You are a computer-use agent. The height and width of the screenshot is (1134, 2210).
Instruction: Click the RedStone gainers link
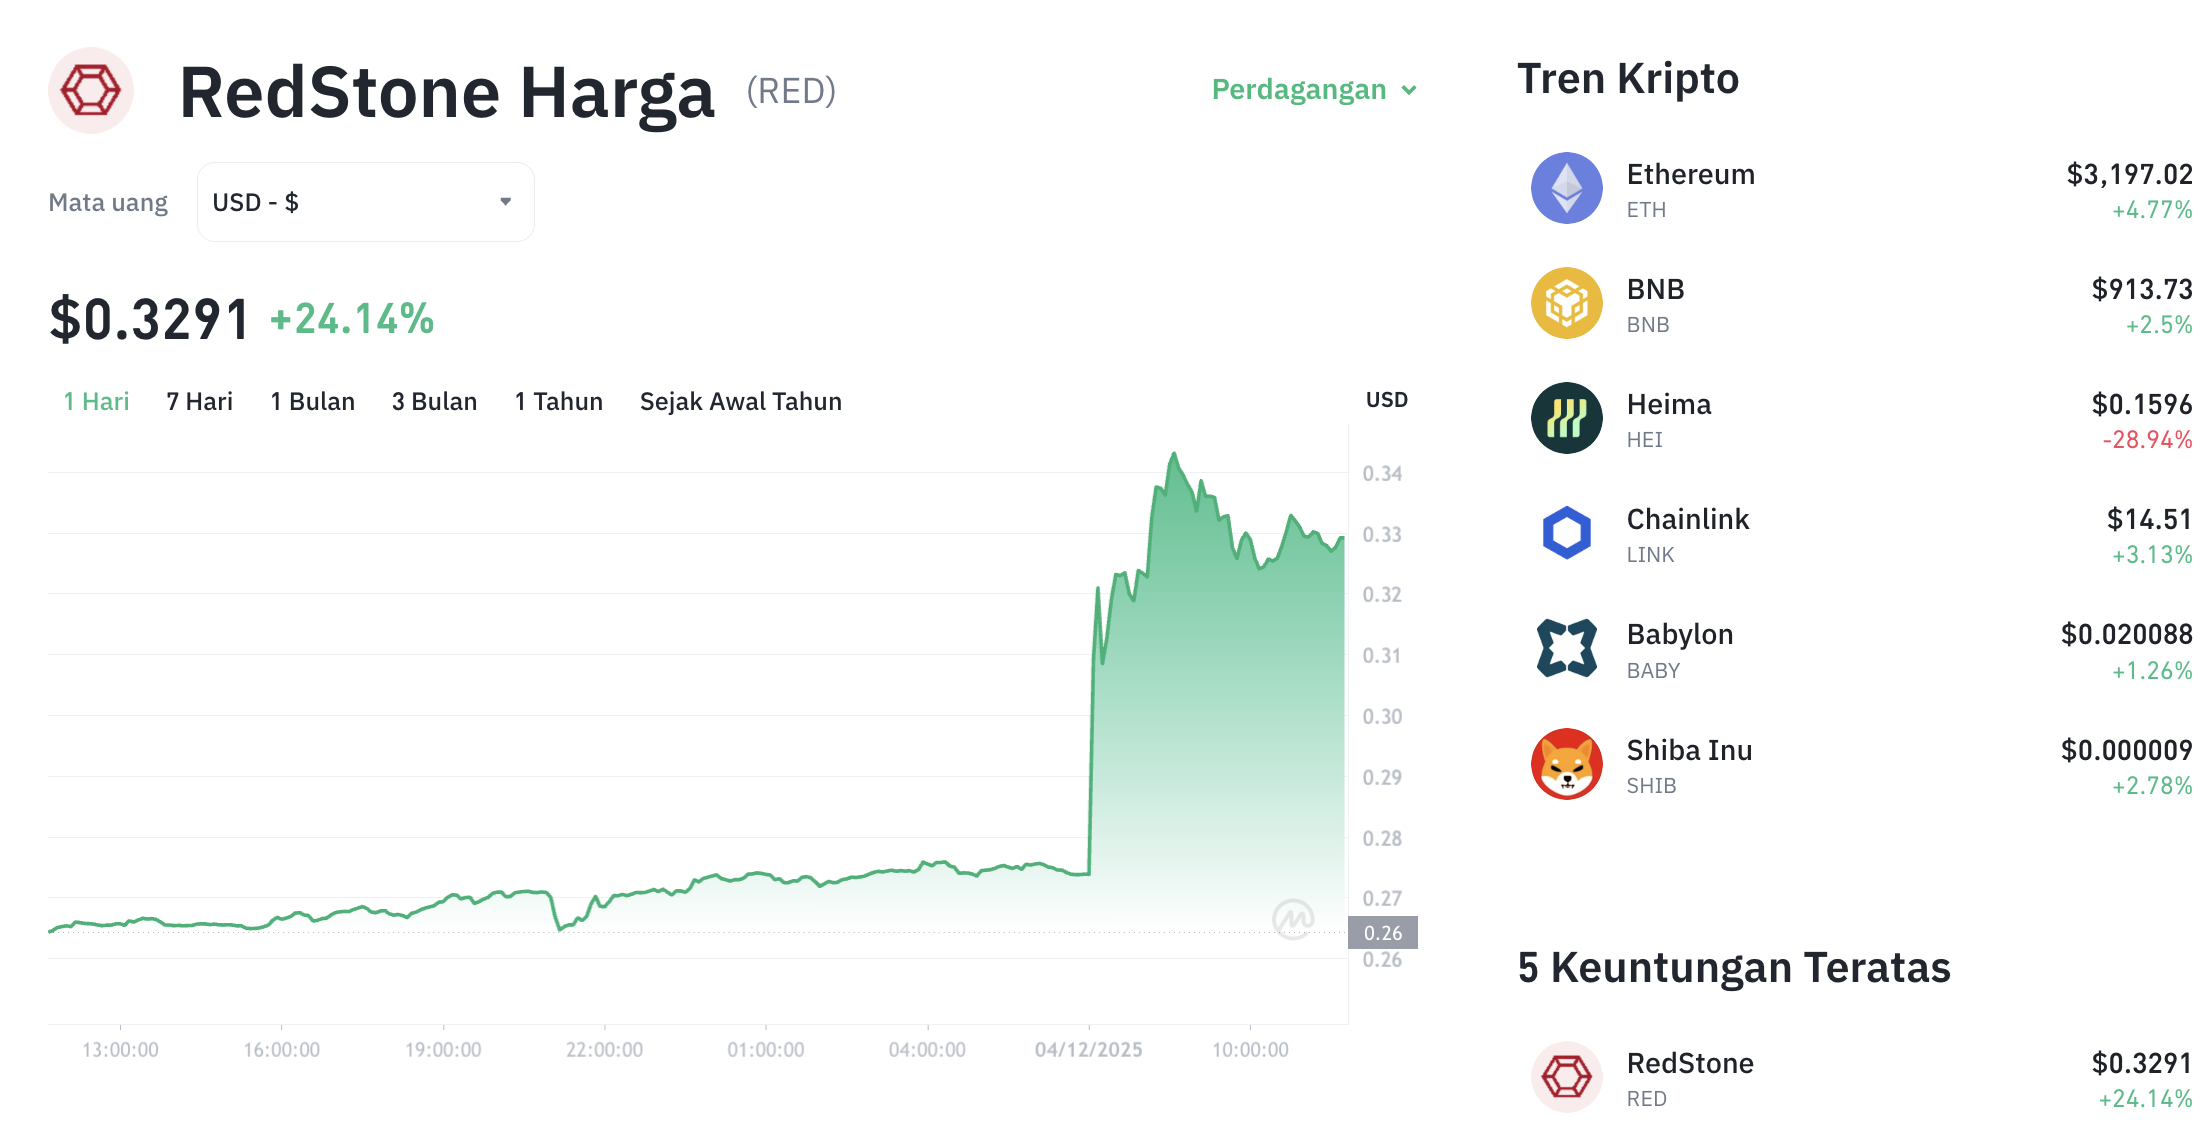coord(1689,1063)
